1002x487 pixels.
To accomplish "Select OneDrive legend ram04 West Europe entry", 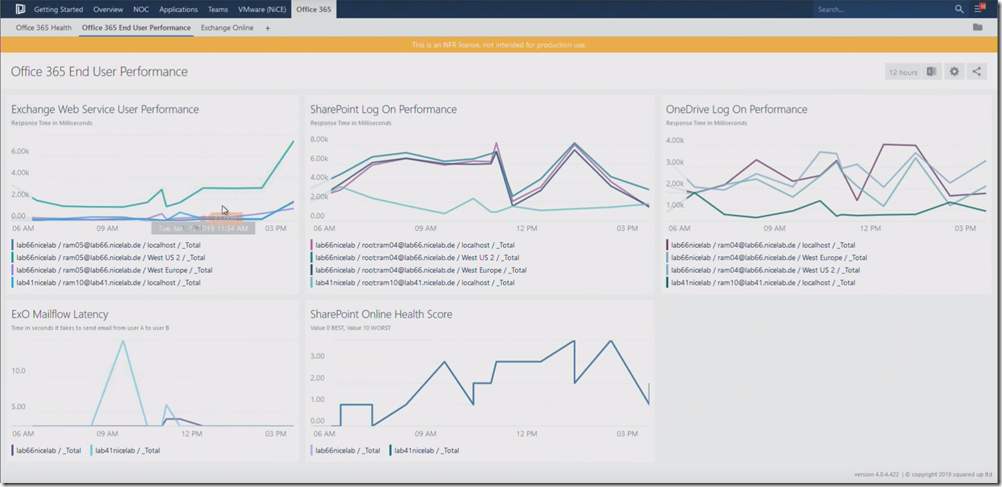I will tap(767, 258).
